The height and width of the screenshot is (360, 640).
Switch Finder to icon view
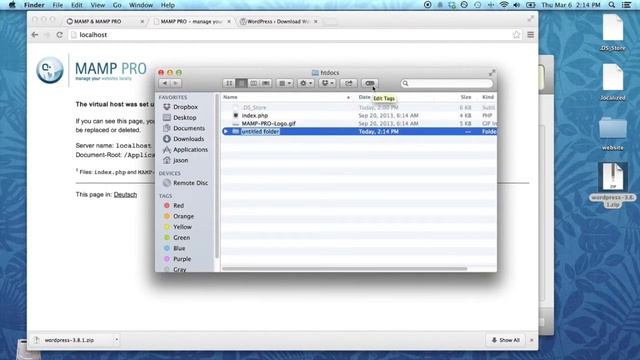pyautogui.click(x=229, y=83)
